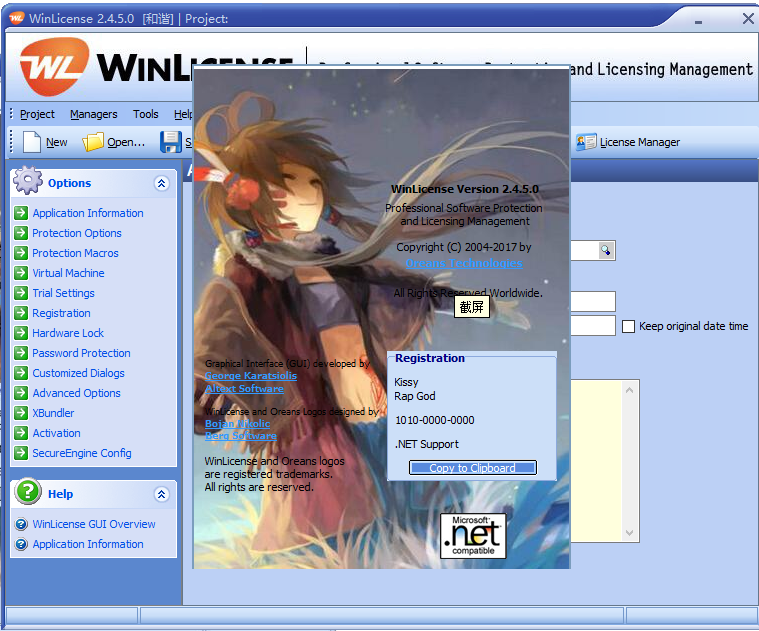This screenshot has height=631, width=759.
Task: Close the WinLicense window
Action: click(x=748, y=18)
